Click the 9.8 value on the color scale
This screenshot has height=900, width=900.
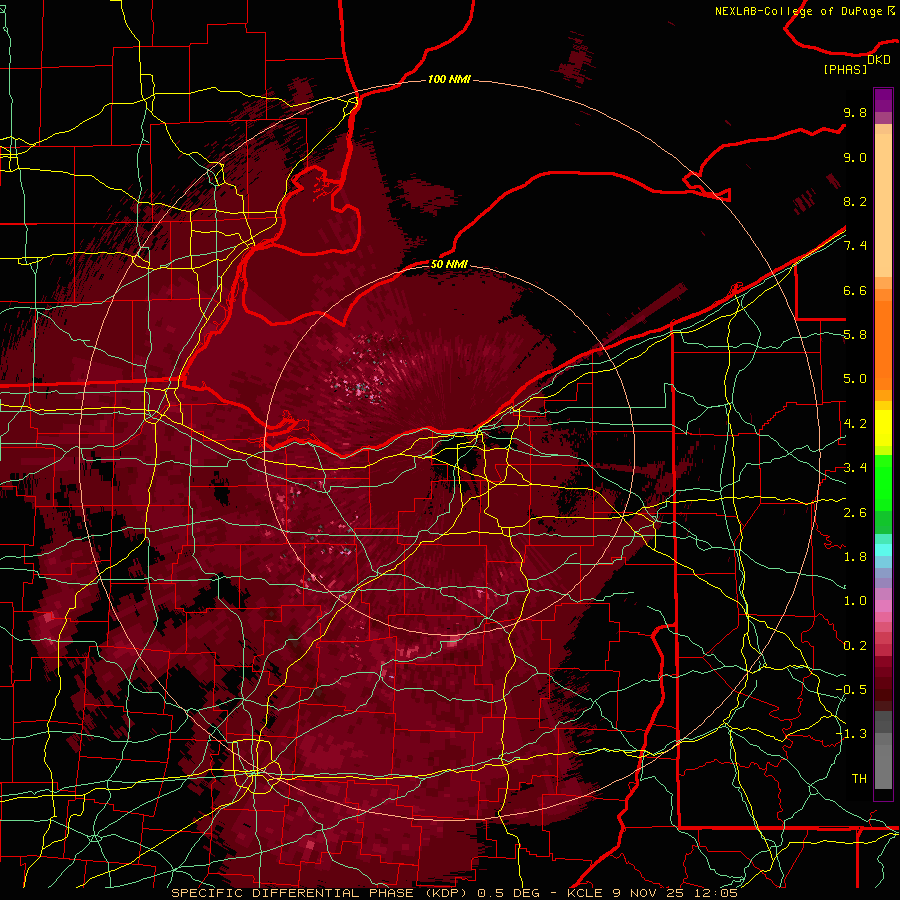(x=855, y=112)
